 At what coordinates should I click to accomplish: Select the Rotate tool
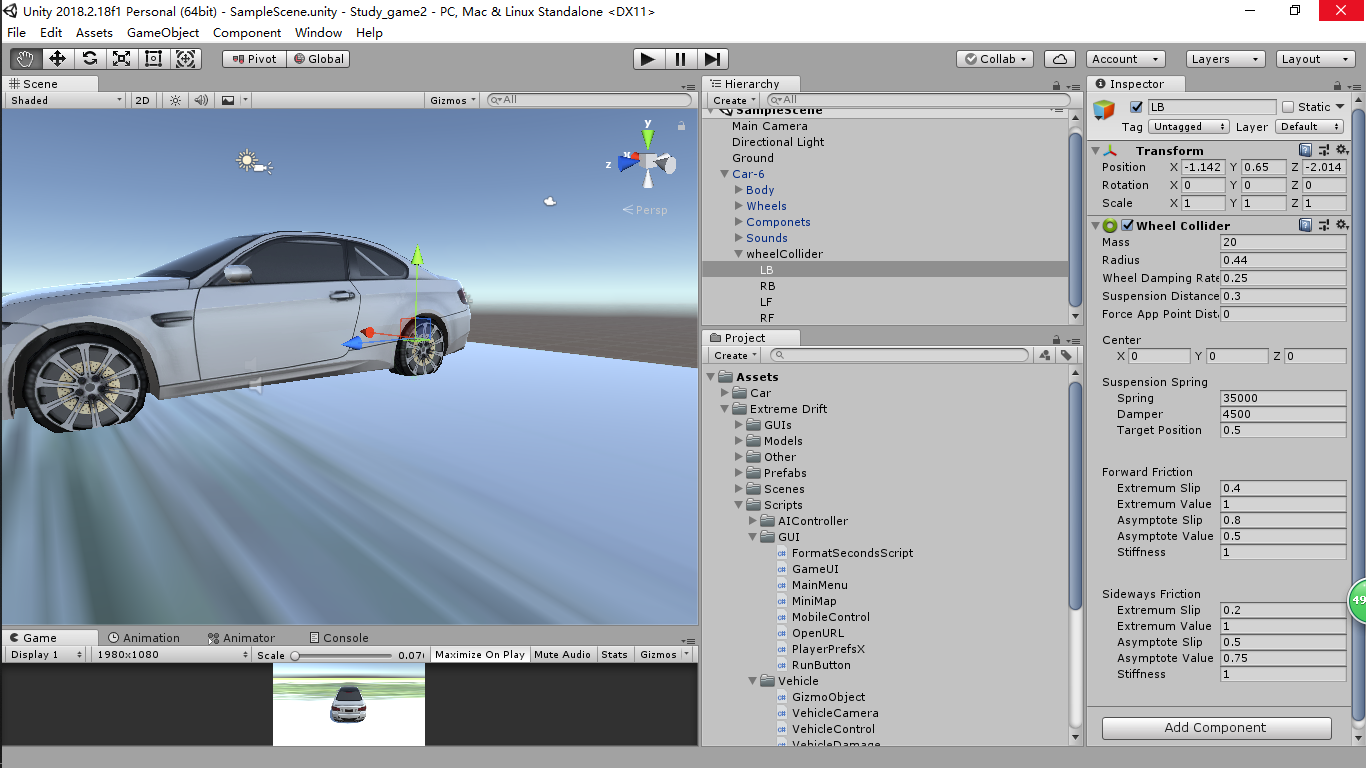(x=90, y=59)
